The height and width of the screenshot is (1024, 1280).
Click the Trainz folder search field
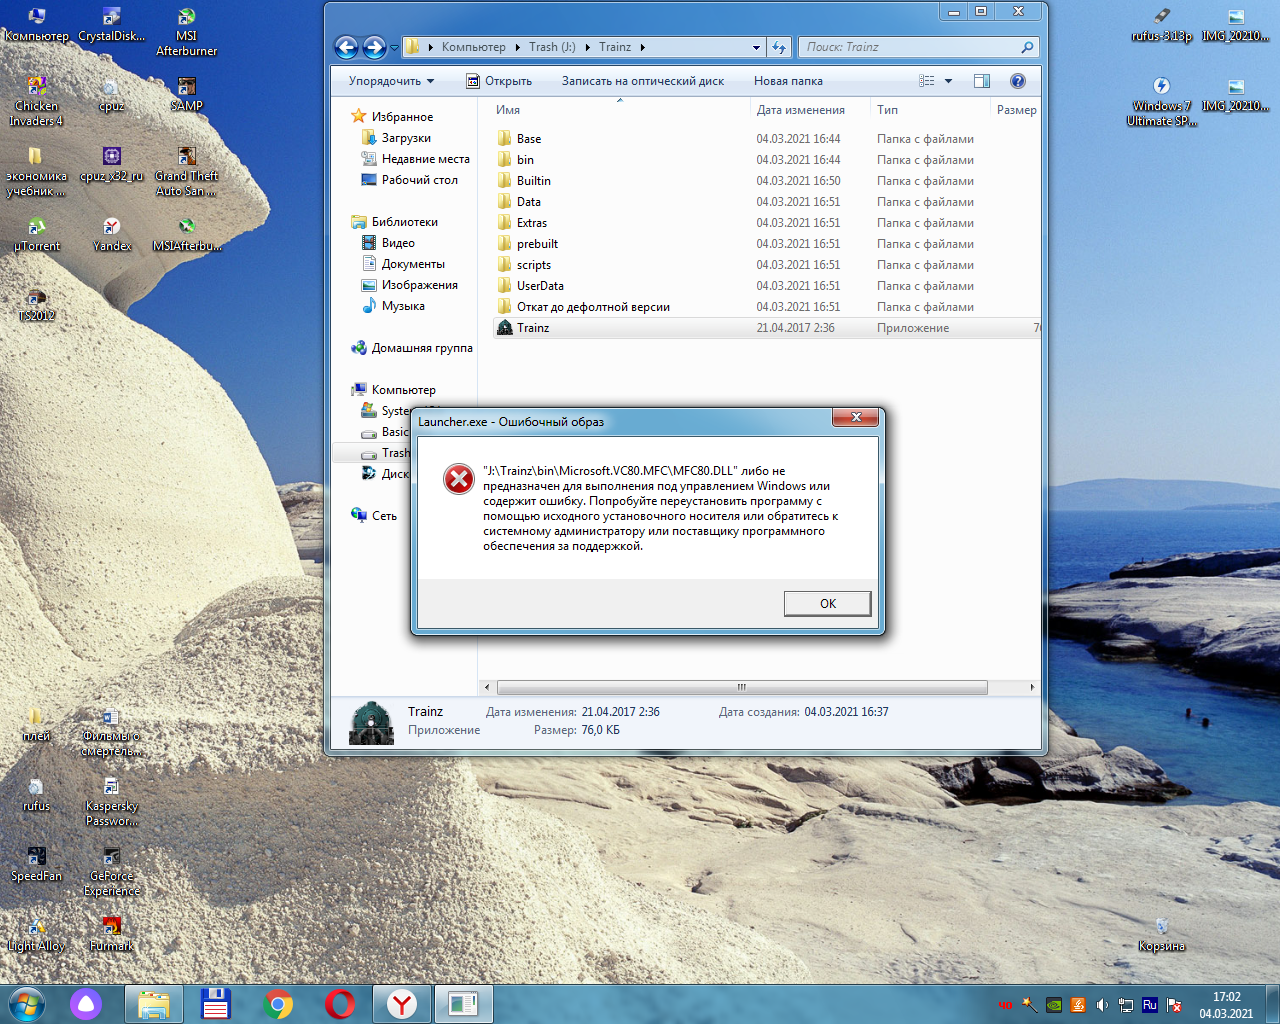pyautogui.click(x=918, y=47)
